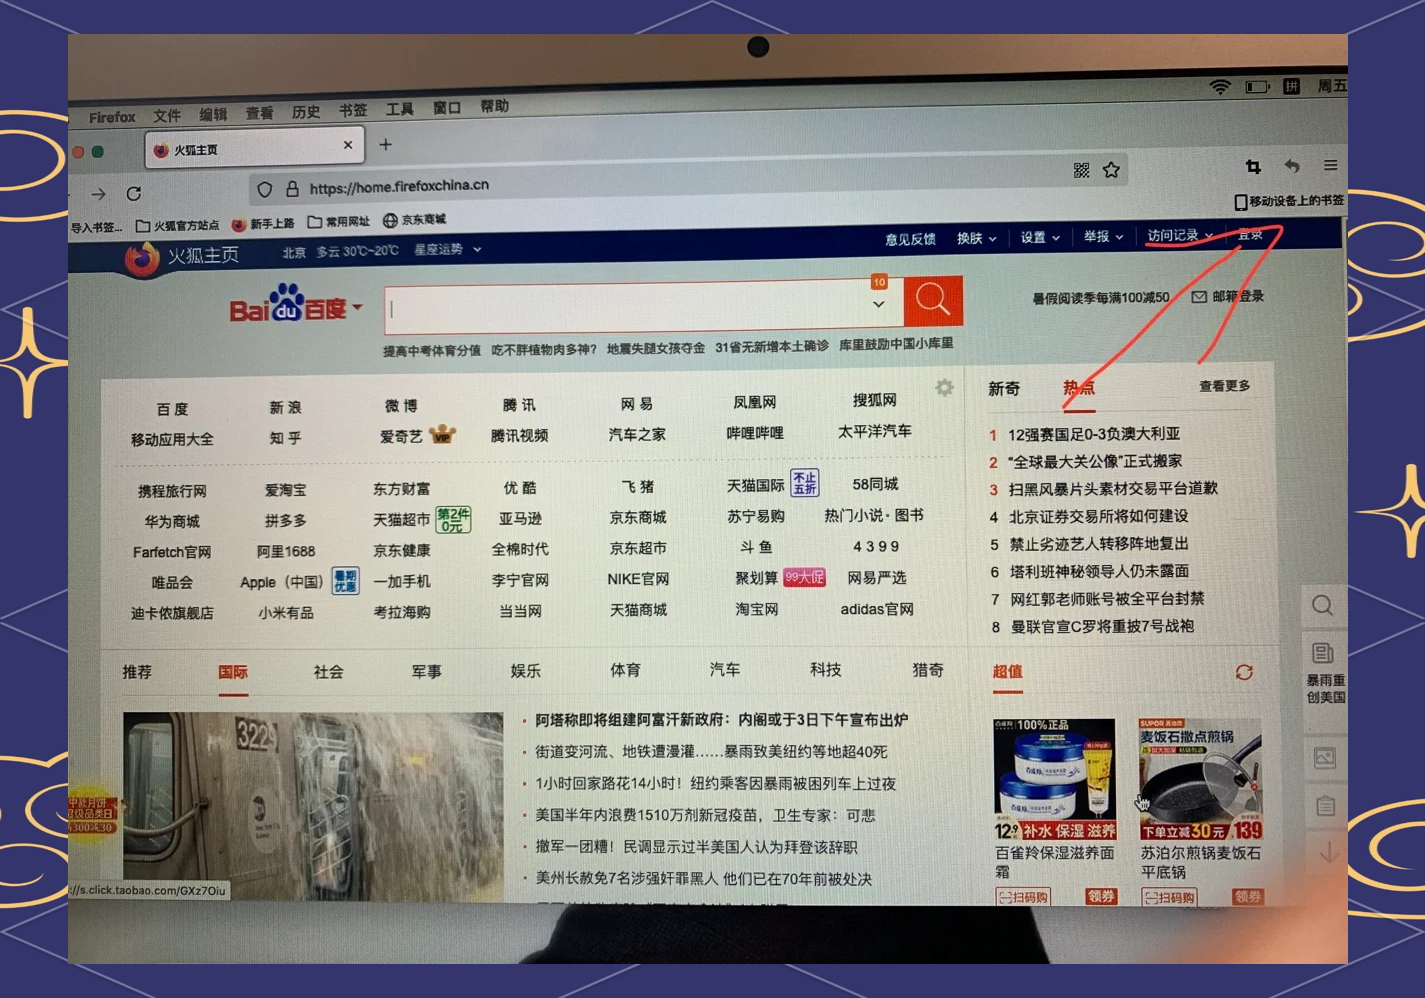Expand the Baidu search suggestions dropdown arrow
This screenshot has width=1425, height=998.
point(878,304)
